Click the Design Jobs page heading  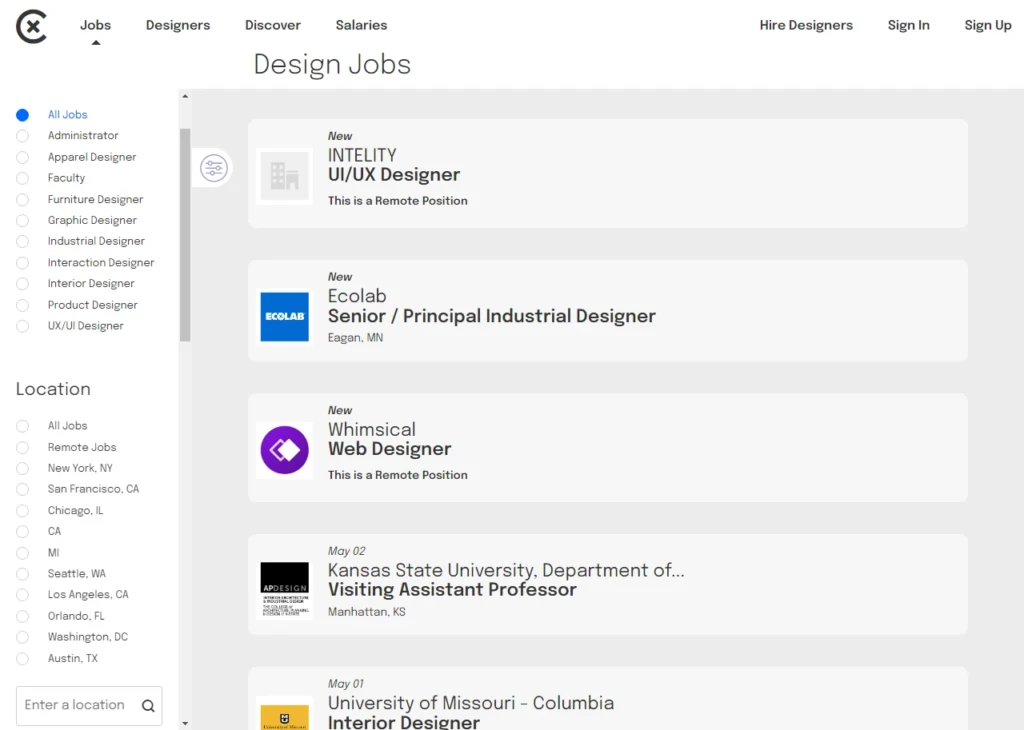(x=332, y=65)
